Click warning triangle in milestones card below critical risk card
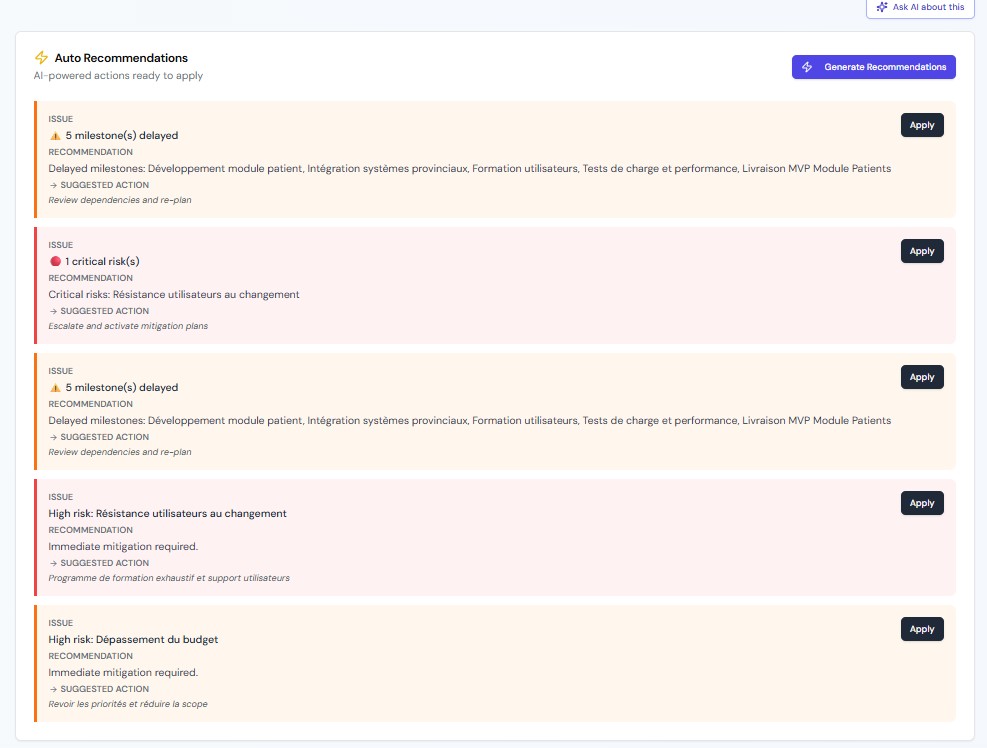 click(55, 387)
